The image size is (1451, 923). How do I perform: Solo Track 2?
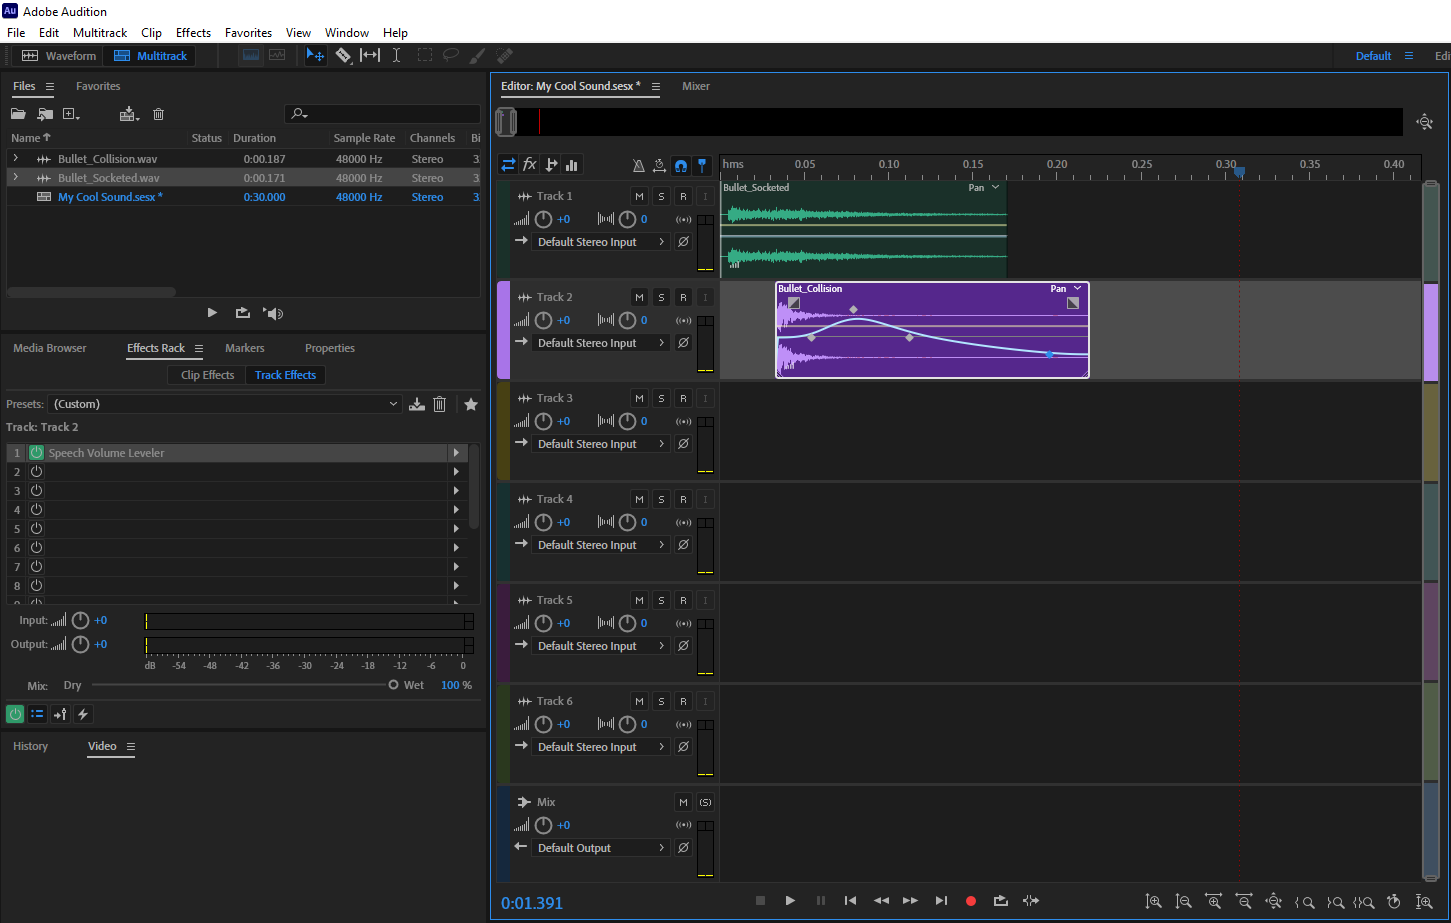[661, 297]
